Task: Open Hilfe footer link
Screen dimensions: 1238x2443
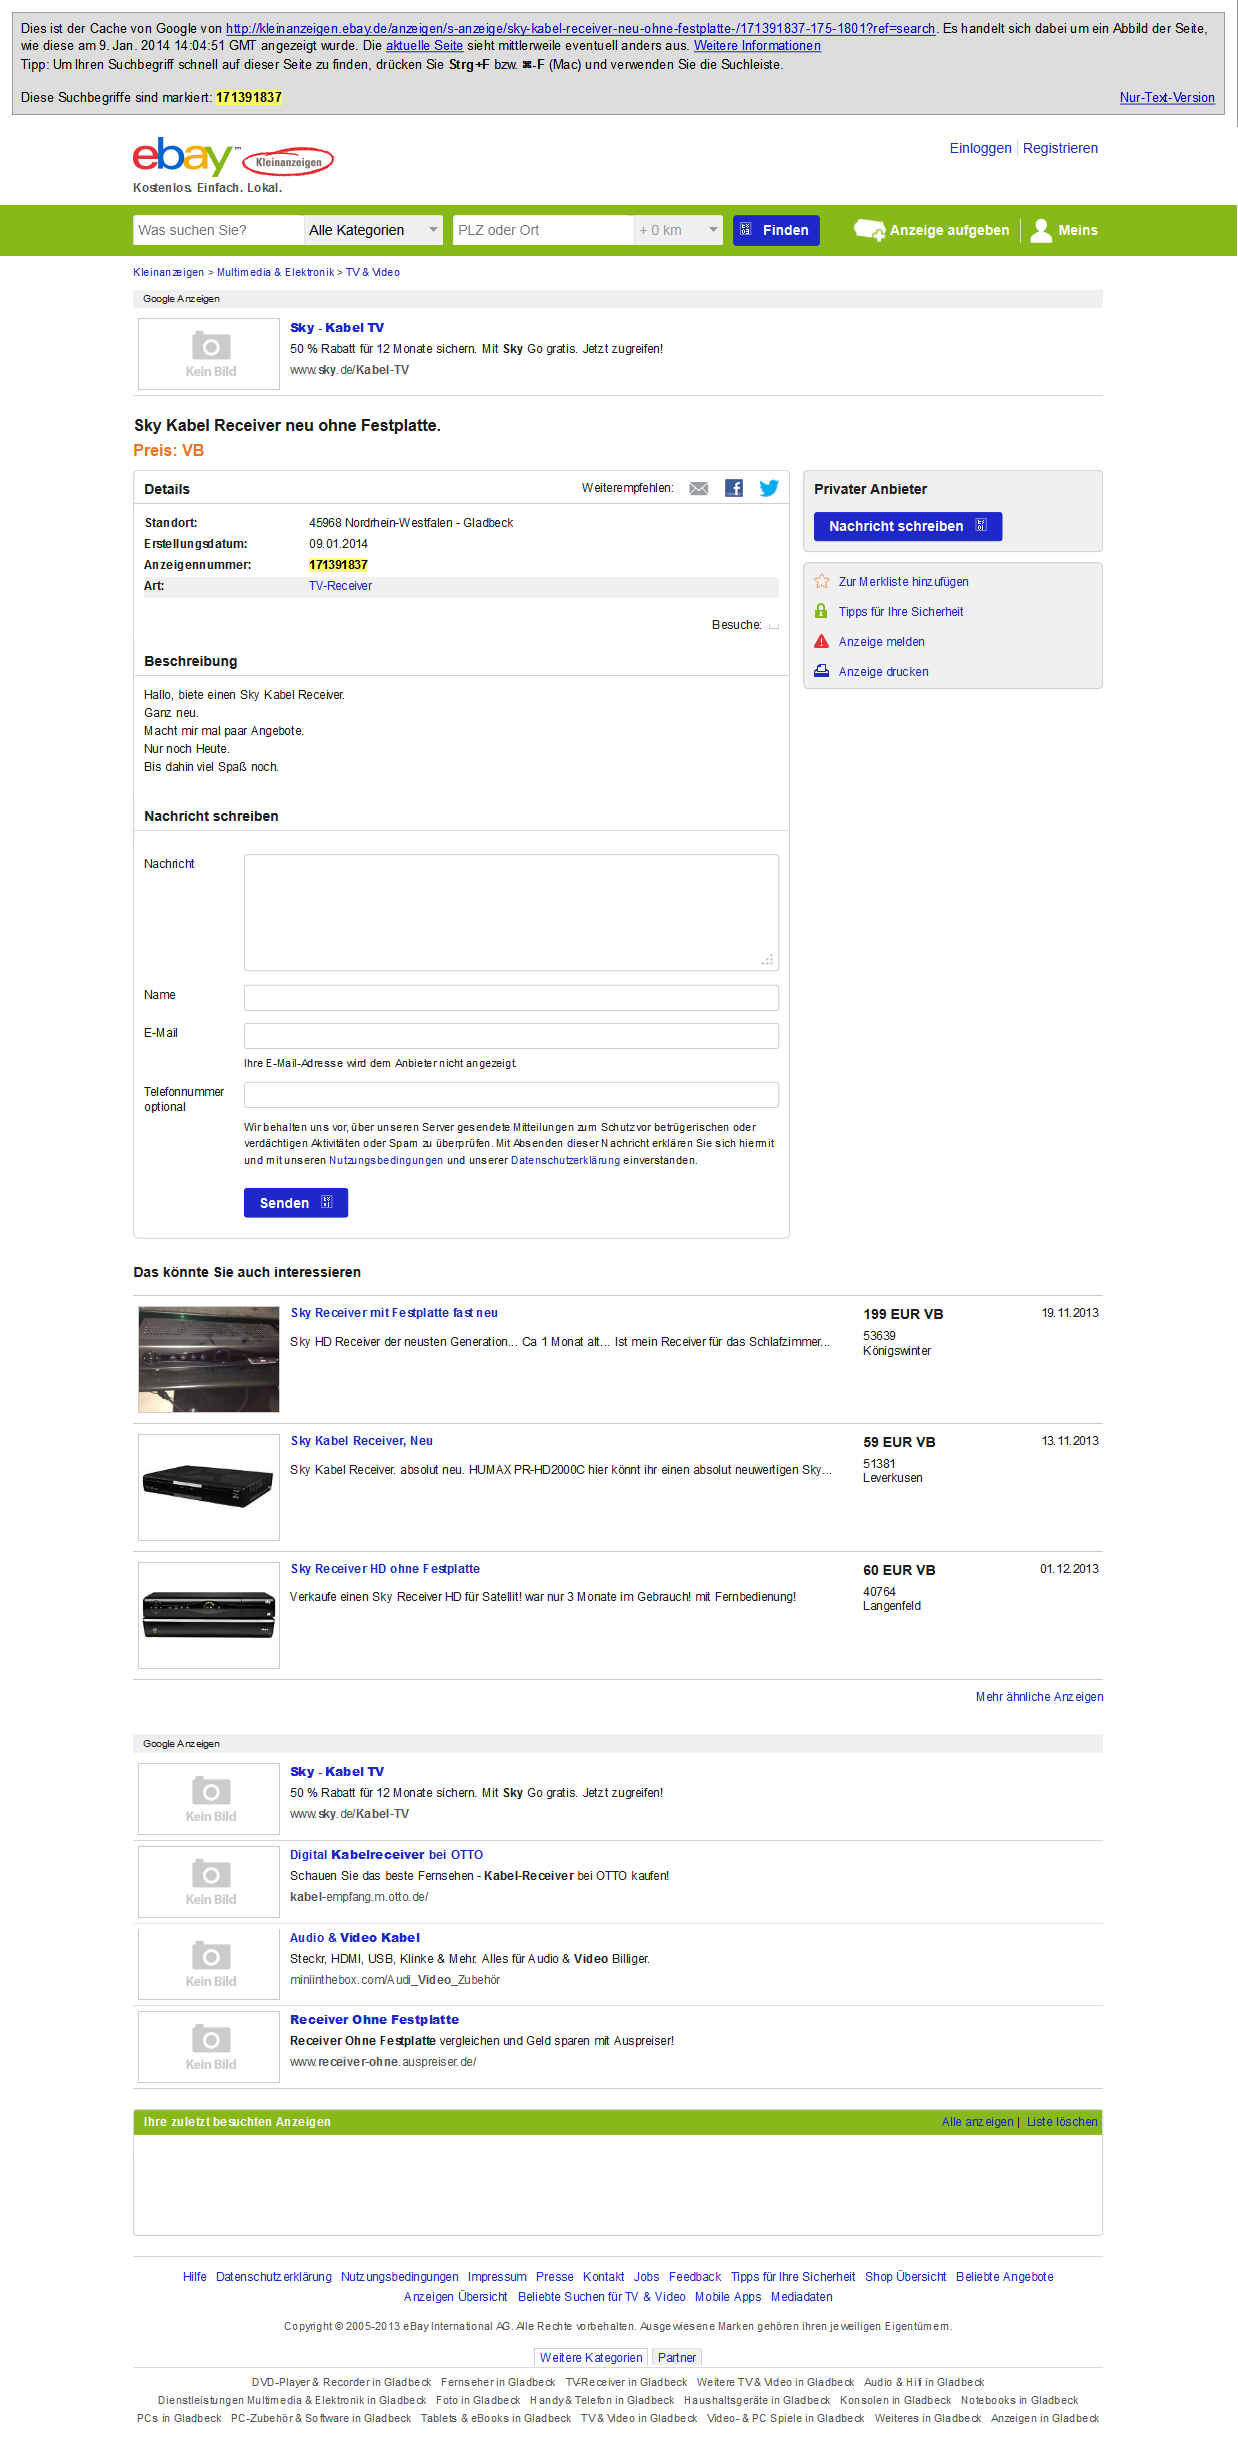Action: 195,2277
